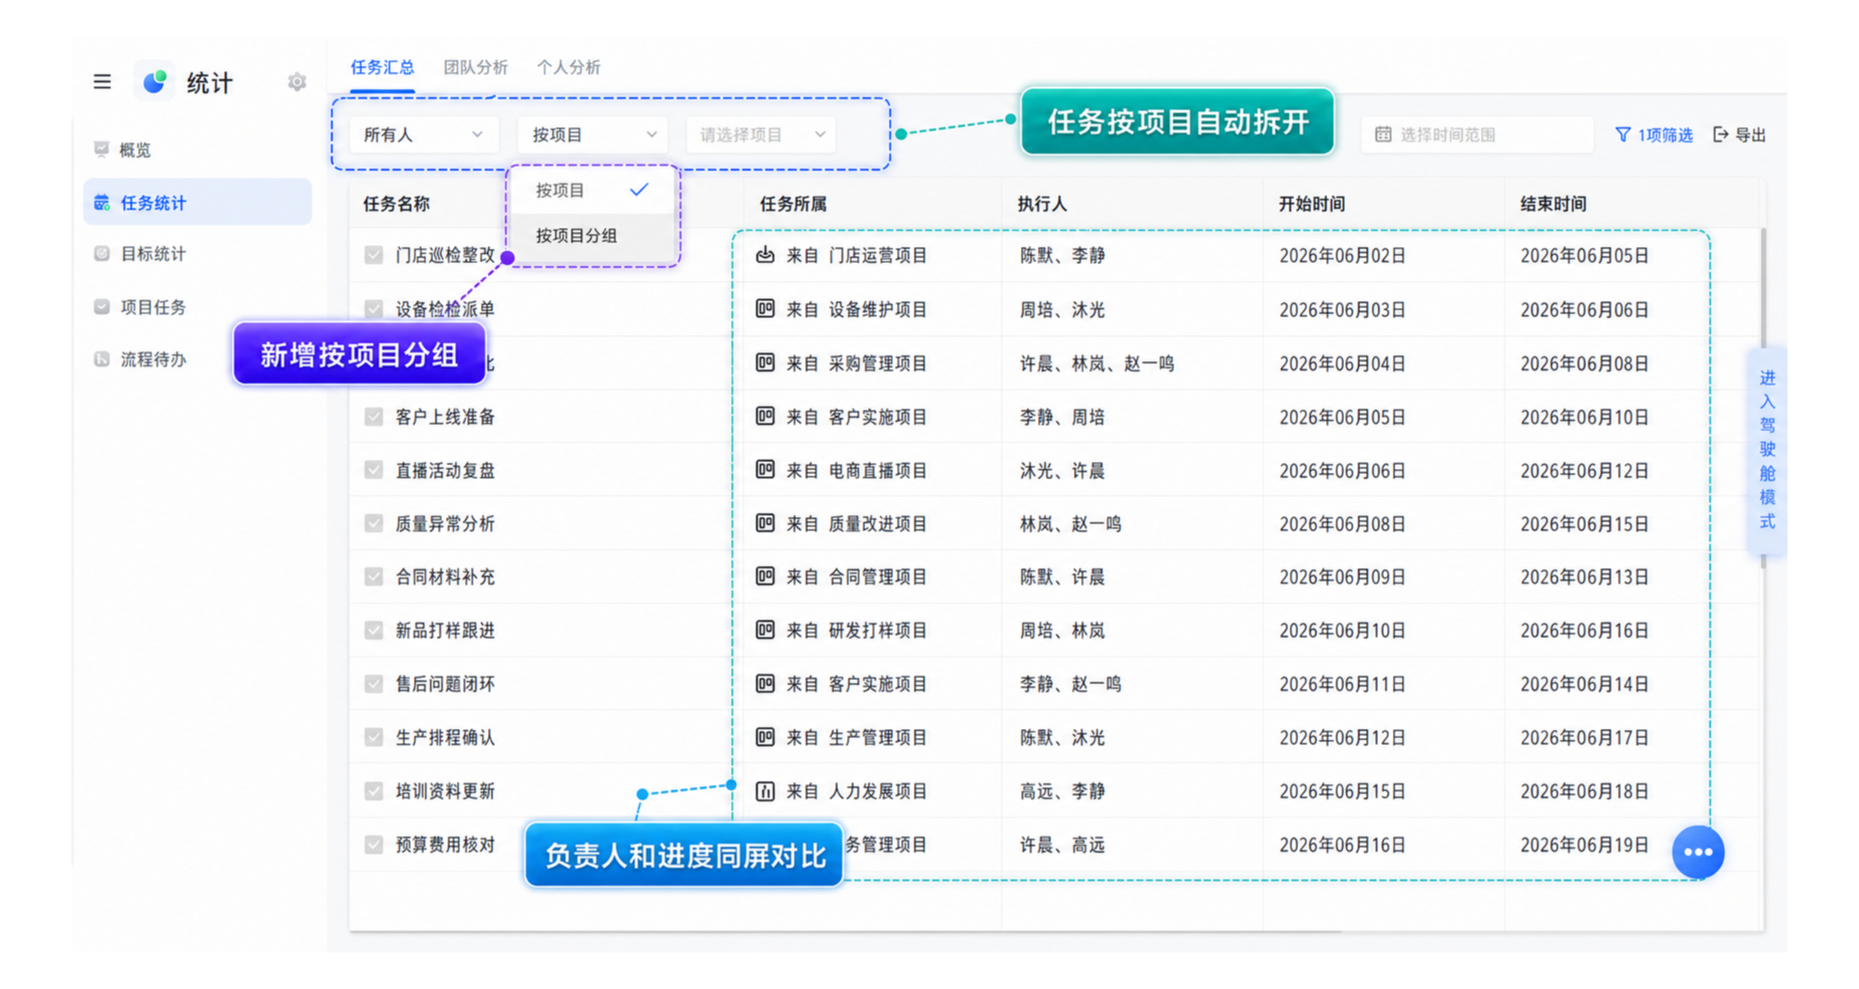1859x989 pixels.
Task: Open the 按项目 grouping dropdown
Action: coord(592,134)
